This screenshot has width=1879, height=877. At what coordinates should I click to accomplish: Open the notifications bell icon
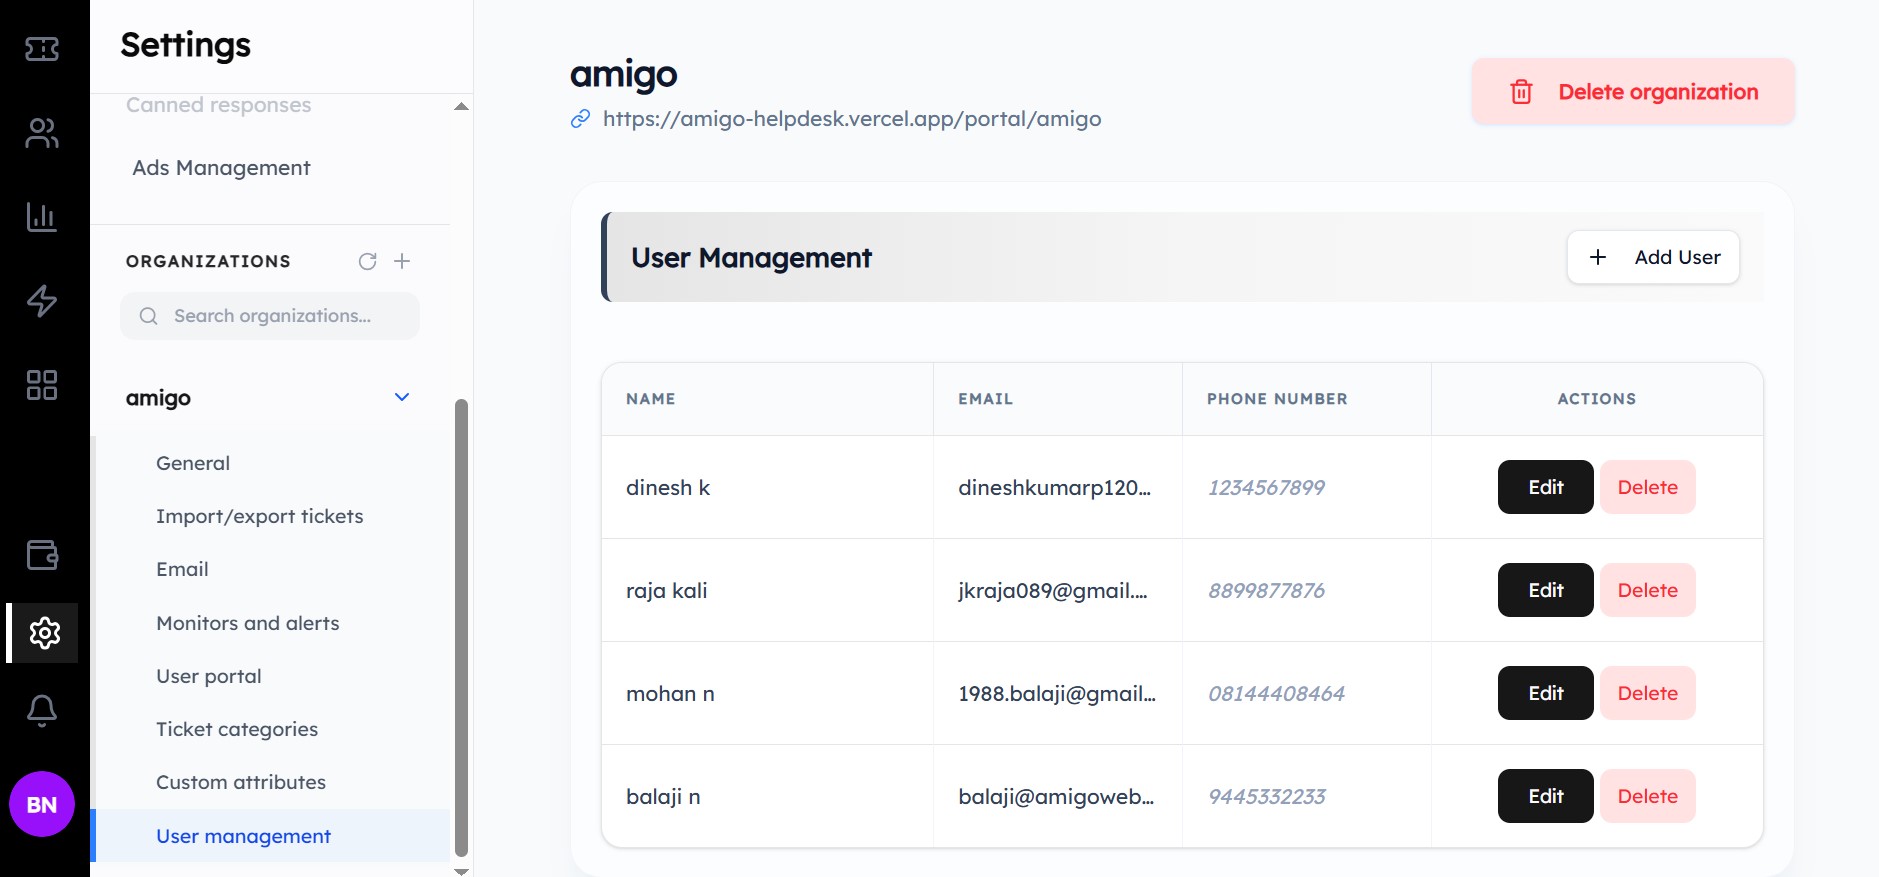(42, 711)
